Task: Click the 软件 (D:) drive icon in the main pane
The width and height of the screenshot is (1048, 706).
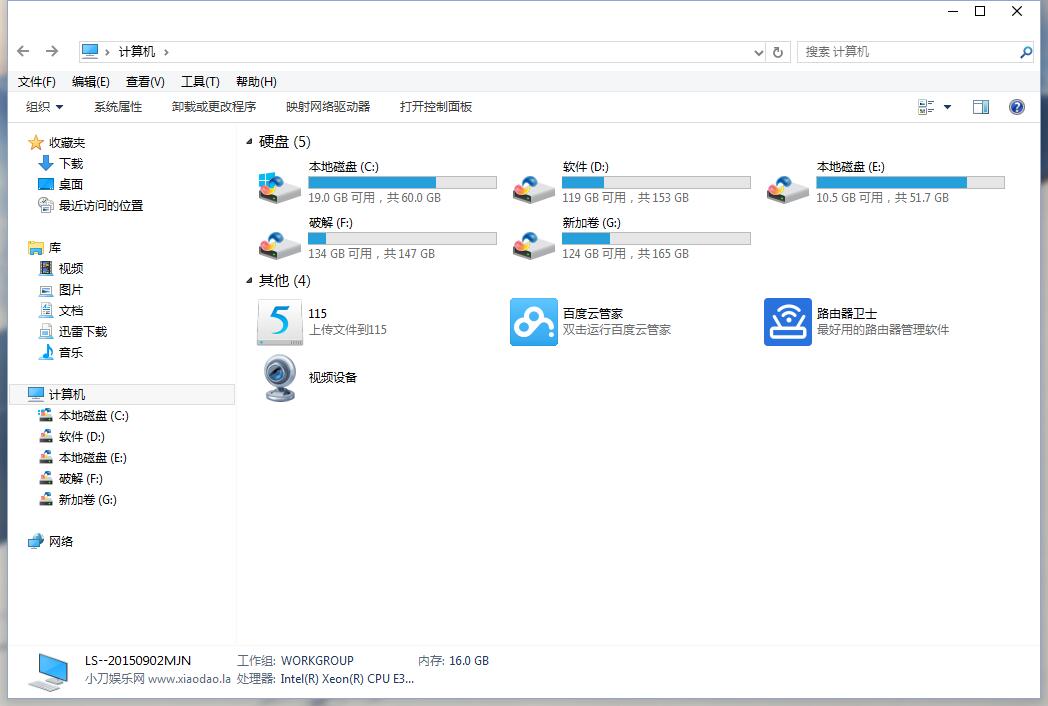Action: 533,189
